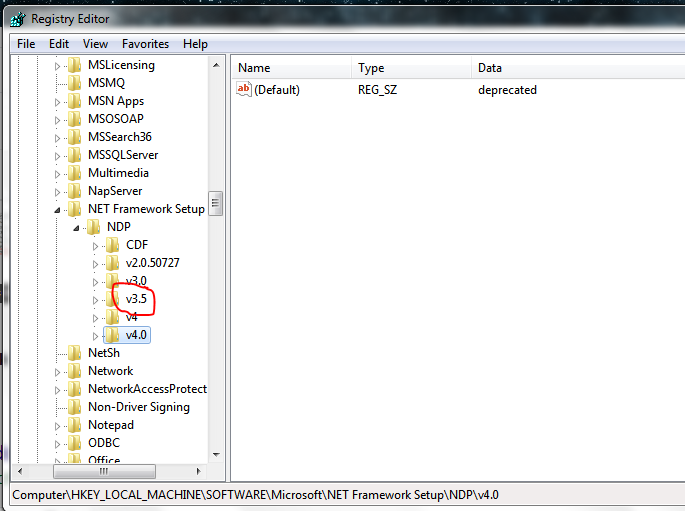Expand the MSSQLServer key
685x511 pixels.
[57, 156]
